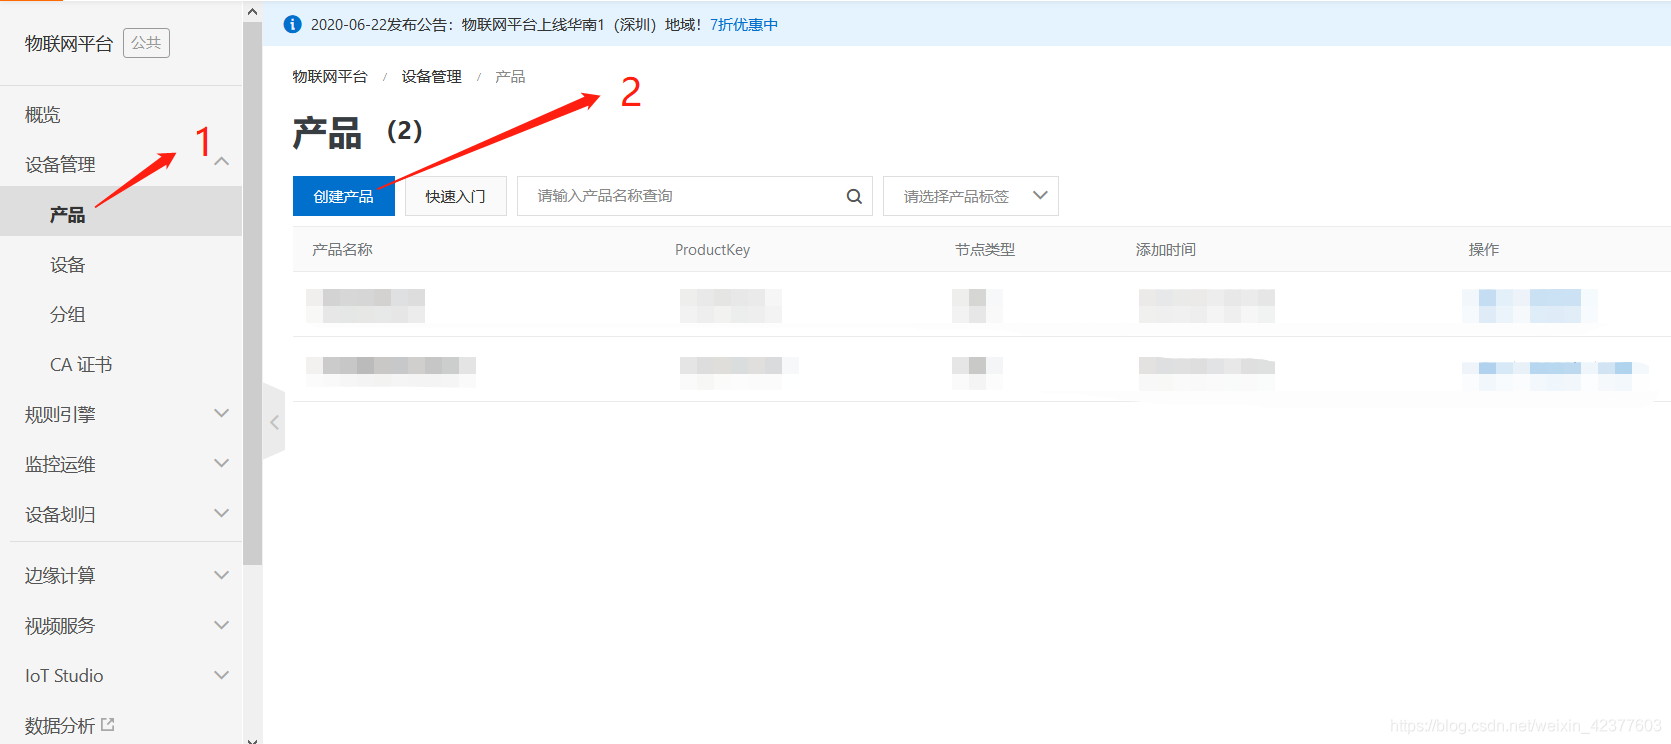
Task: Click the sidebar vertical scrollbar
Action: (x=252, y=295)
